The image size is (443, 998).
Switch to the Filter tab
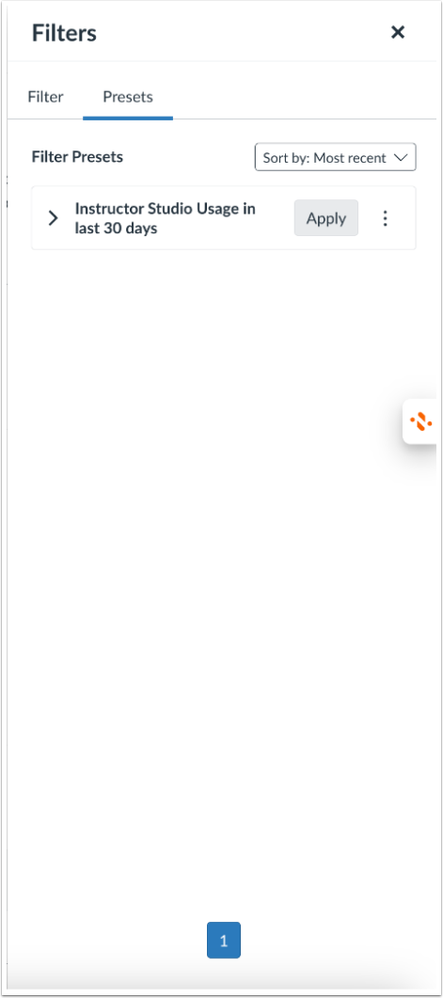tap(45, 97)
